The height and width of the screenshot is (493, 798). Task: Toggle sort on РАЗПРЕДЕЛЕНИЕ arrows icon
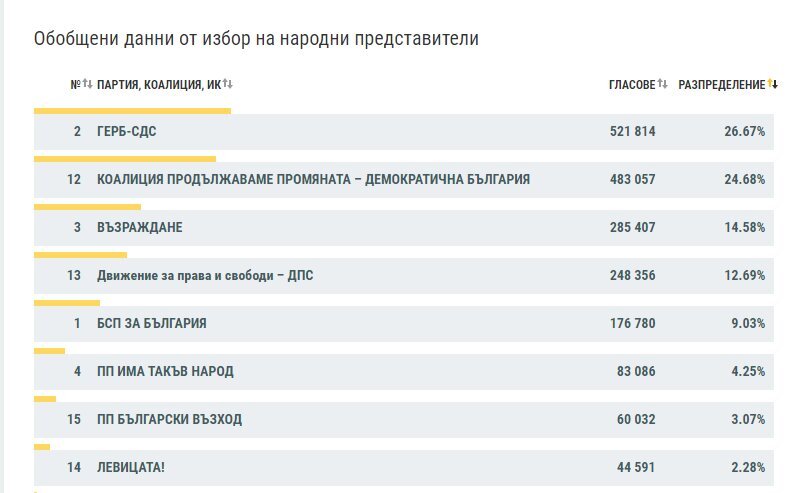773,84
